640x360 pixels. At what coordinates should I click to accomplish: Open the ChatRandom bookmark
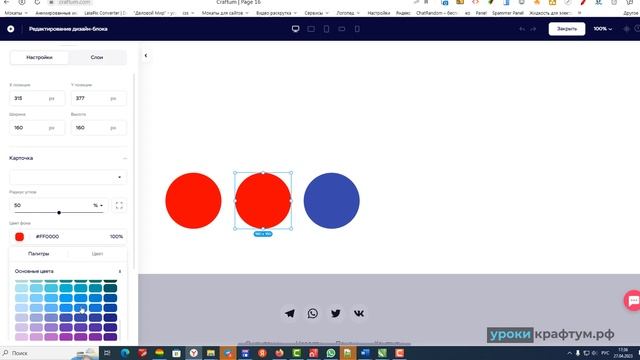438,13
